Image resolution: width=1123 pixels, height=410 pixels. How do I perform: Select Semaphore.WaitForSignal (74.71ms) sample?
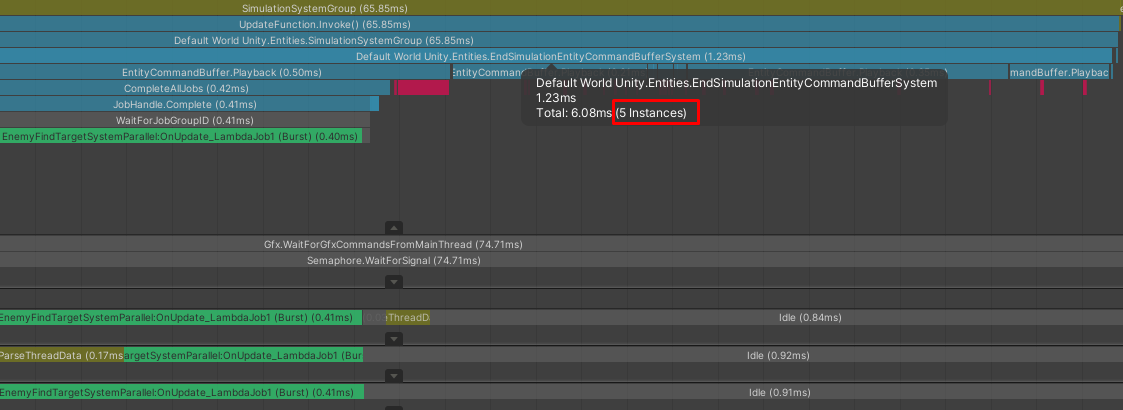562,260
